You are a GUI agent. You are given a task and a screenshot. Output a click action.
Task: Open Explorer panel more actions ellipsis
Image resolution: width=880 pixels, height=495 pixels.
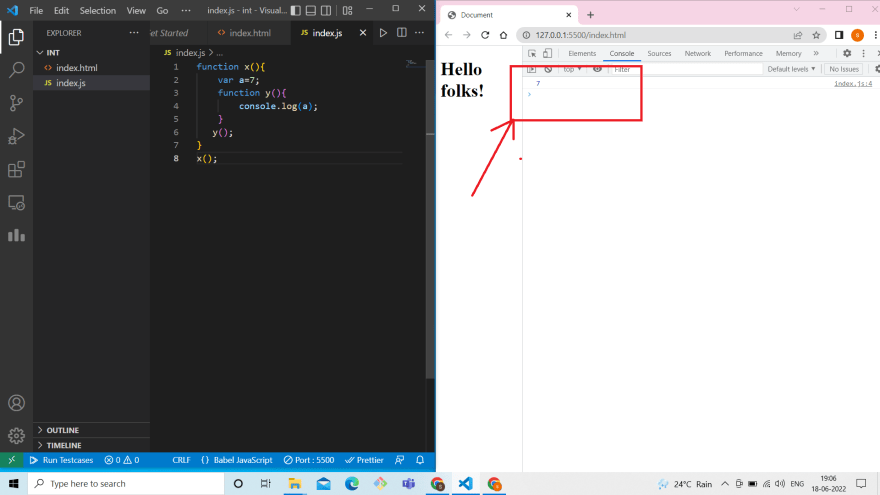click(134, 33)
